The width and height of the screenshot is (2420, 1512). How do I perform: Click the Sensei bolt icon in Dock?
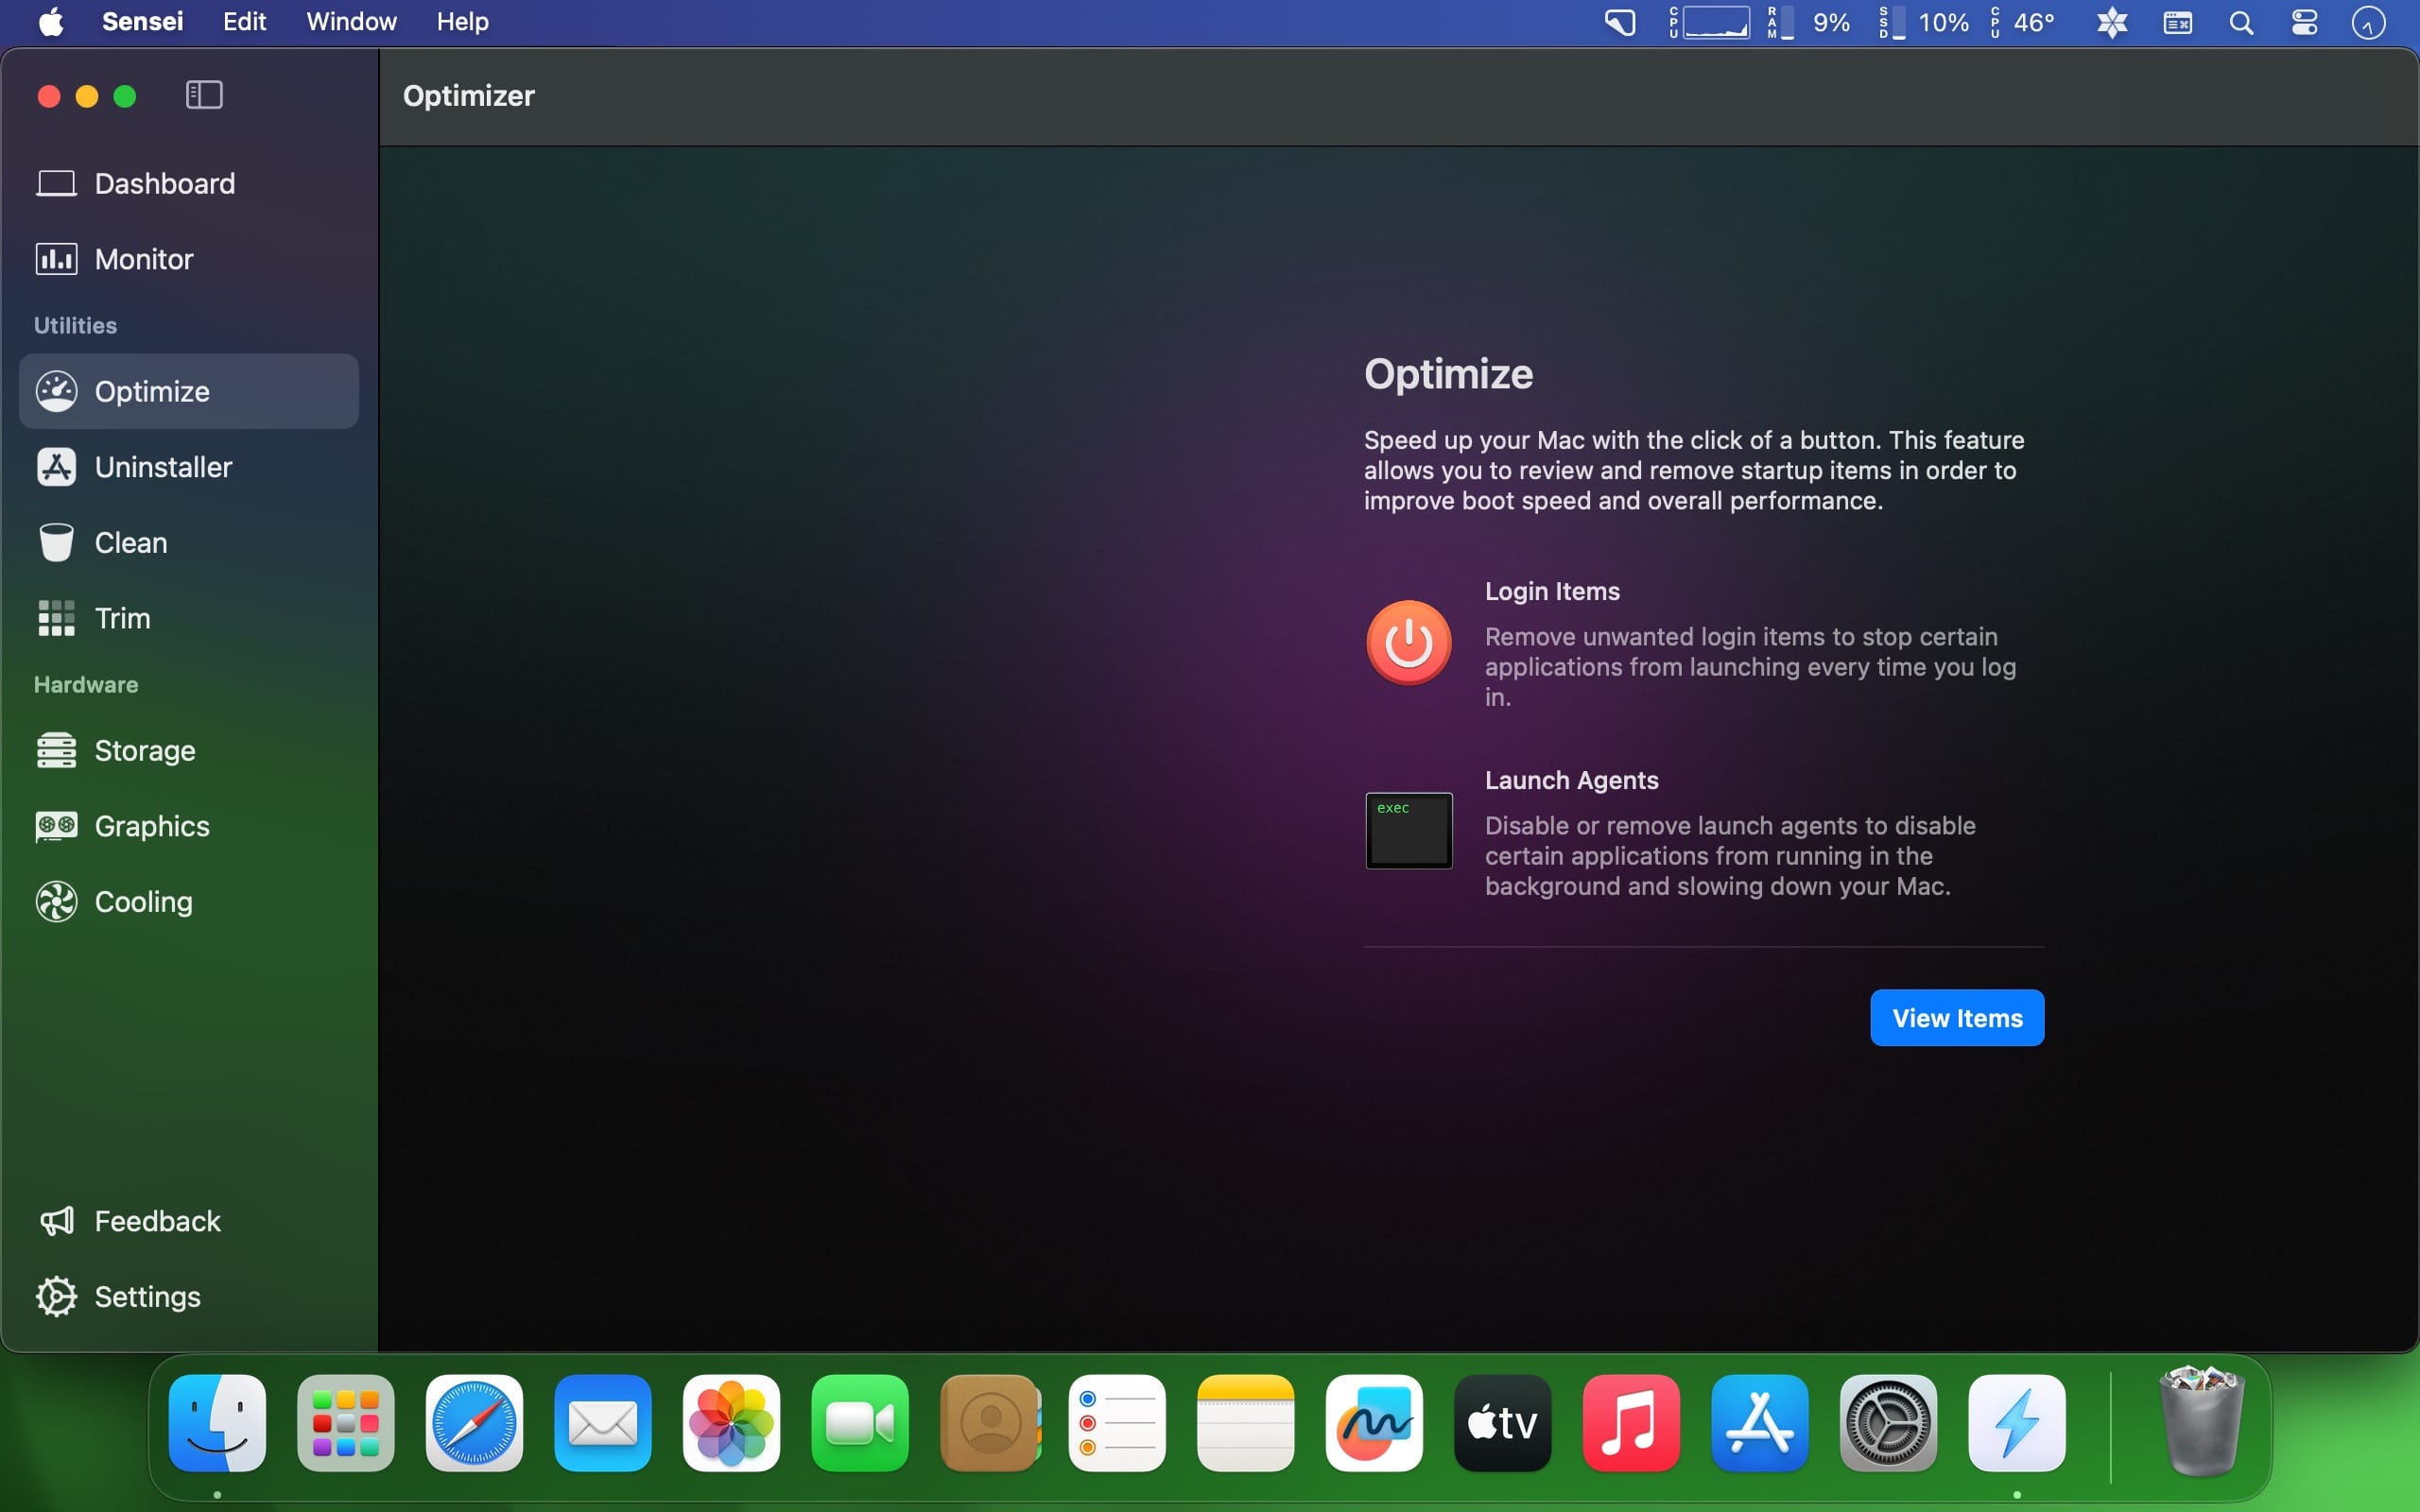[2016, 1423]
